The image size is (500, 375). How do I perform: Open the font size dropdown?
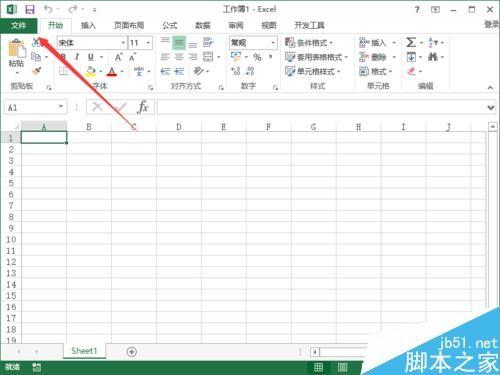click(x=148, y=43)
